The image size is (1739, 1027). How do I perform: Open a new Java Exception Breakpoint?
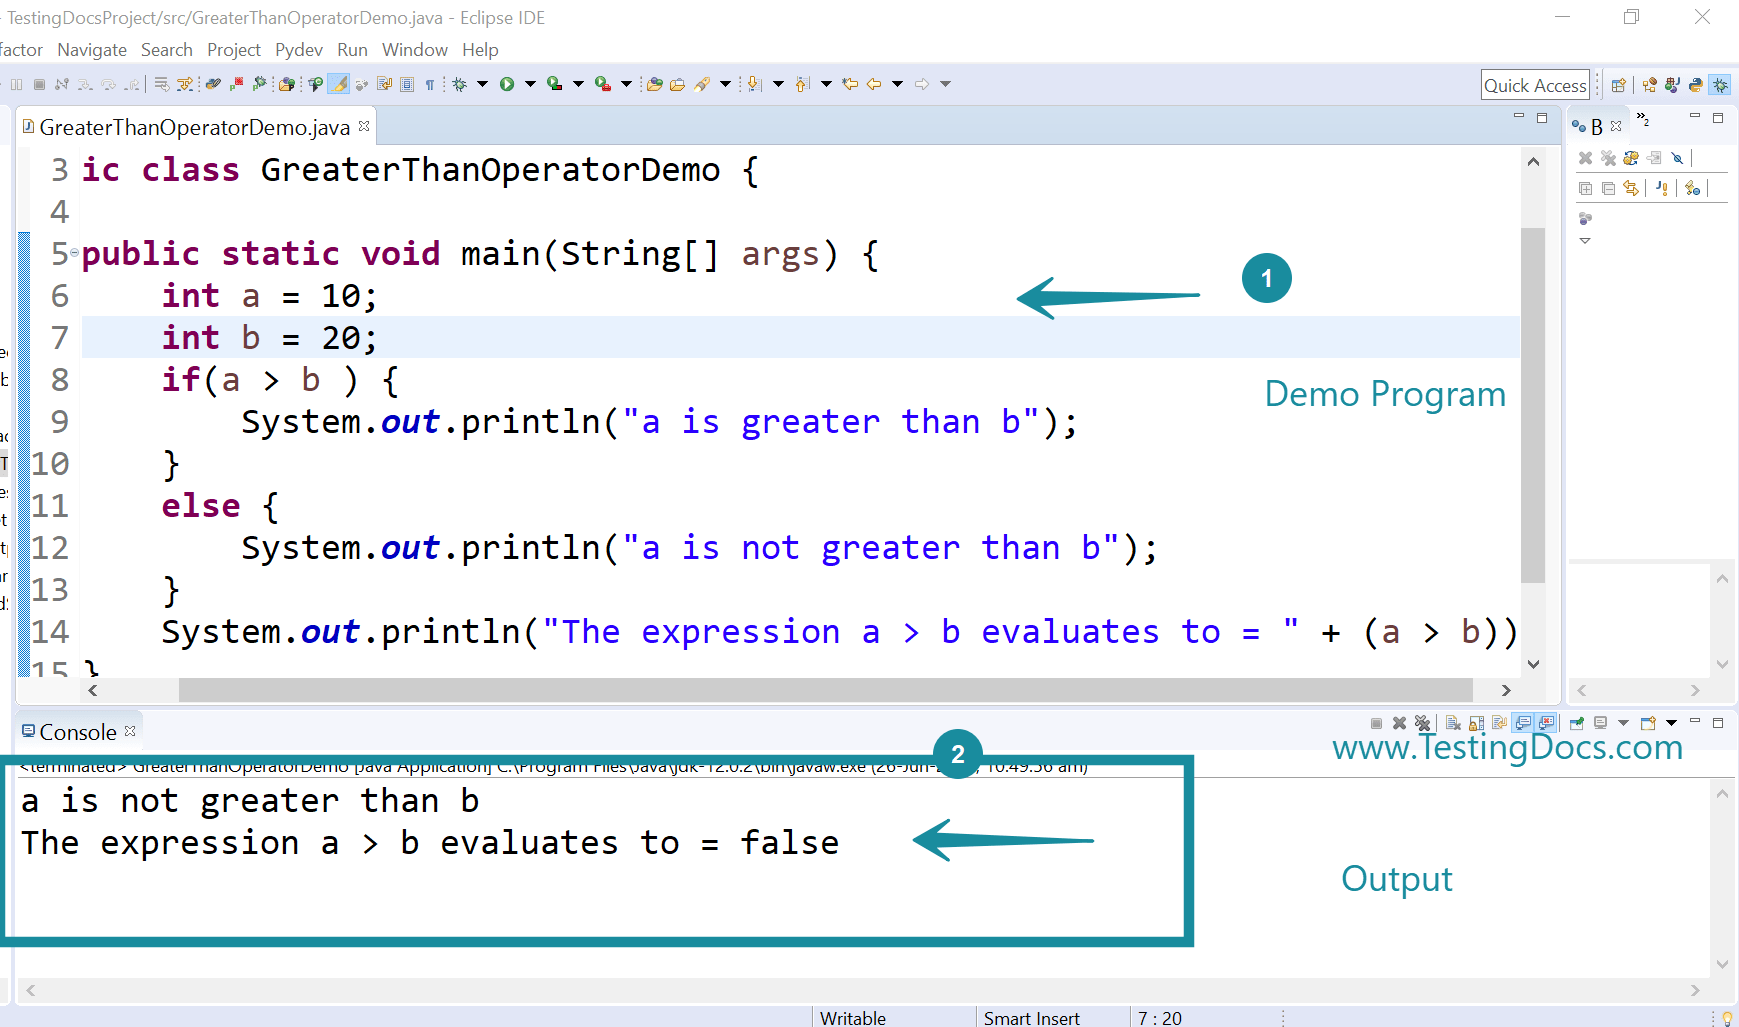[x=1662, y=188]
